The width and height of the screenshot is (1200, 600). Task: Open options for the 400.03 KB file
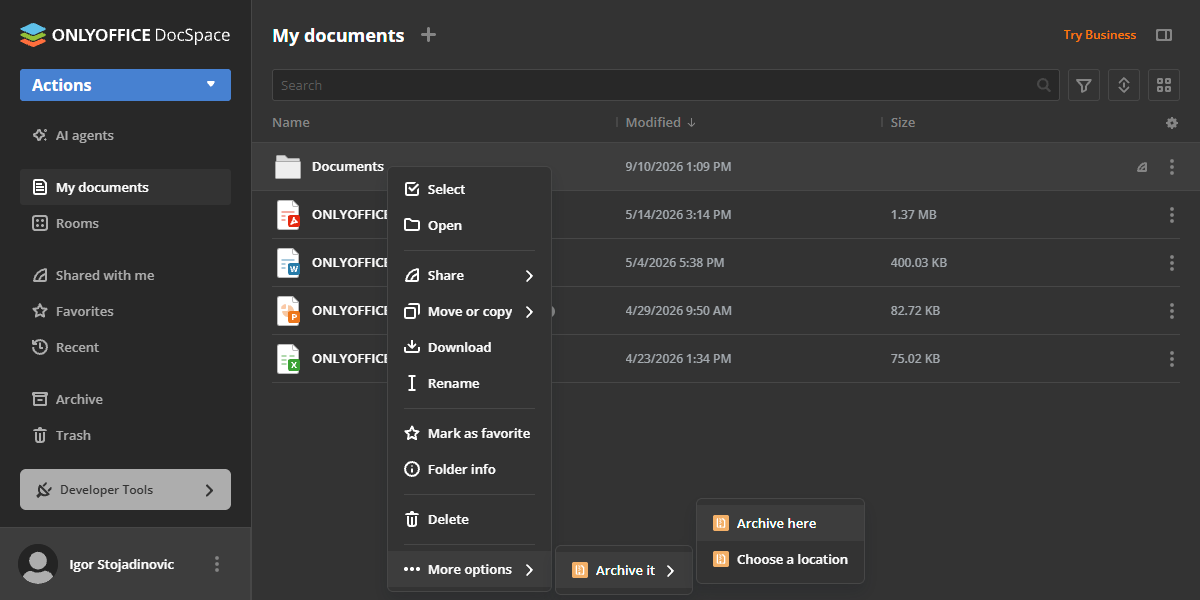coord(1172,263)
